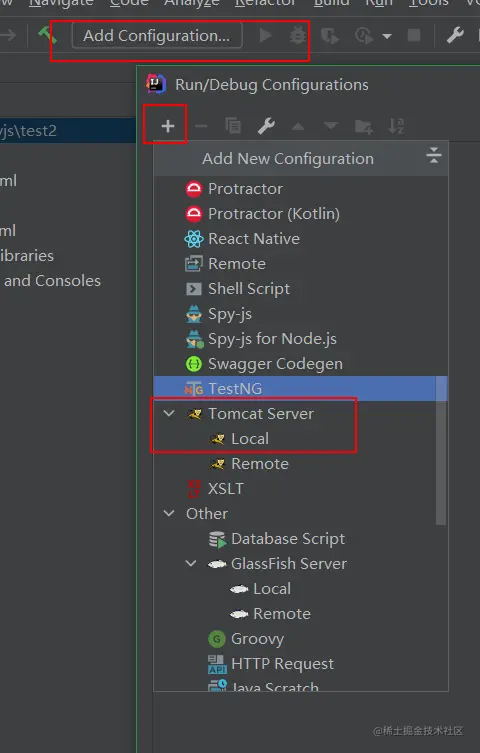Click the Move Down triangle icon

pyautogui.click(x=331, y=126)
